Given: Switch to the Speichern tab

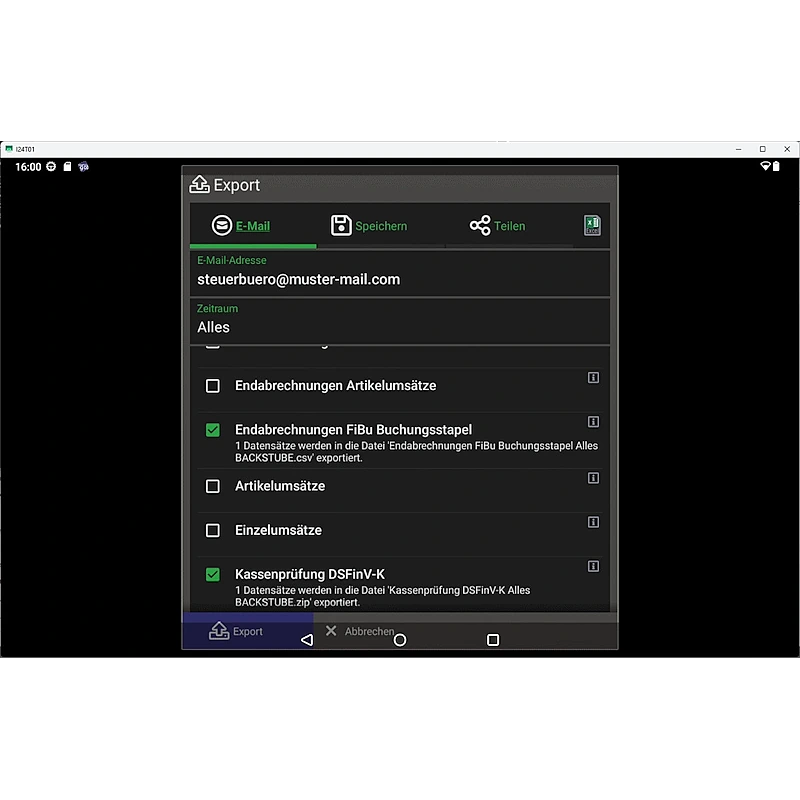Looking at the screenshot, I should [x=381, y=226].
